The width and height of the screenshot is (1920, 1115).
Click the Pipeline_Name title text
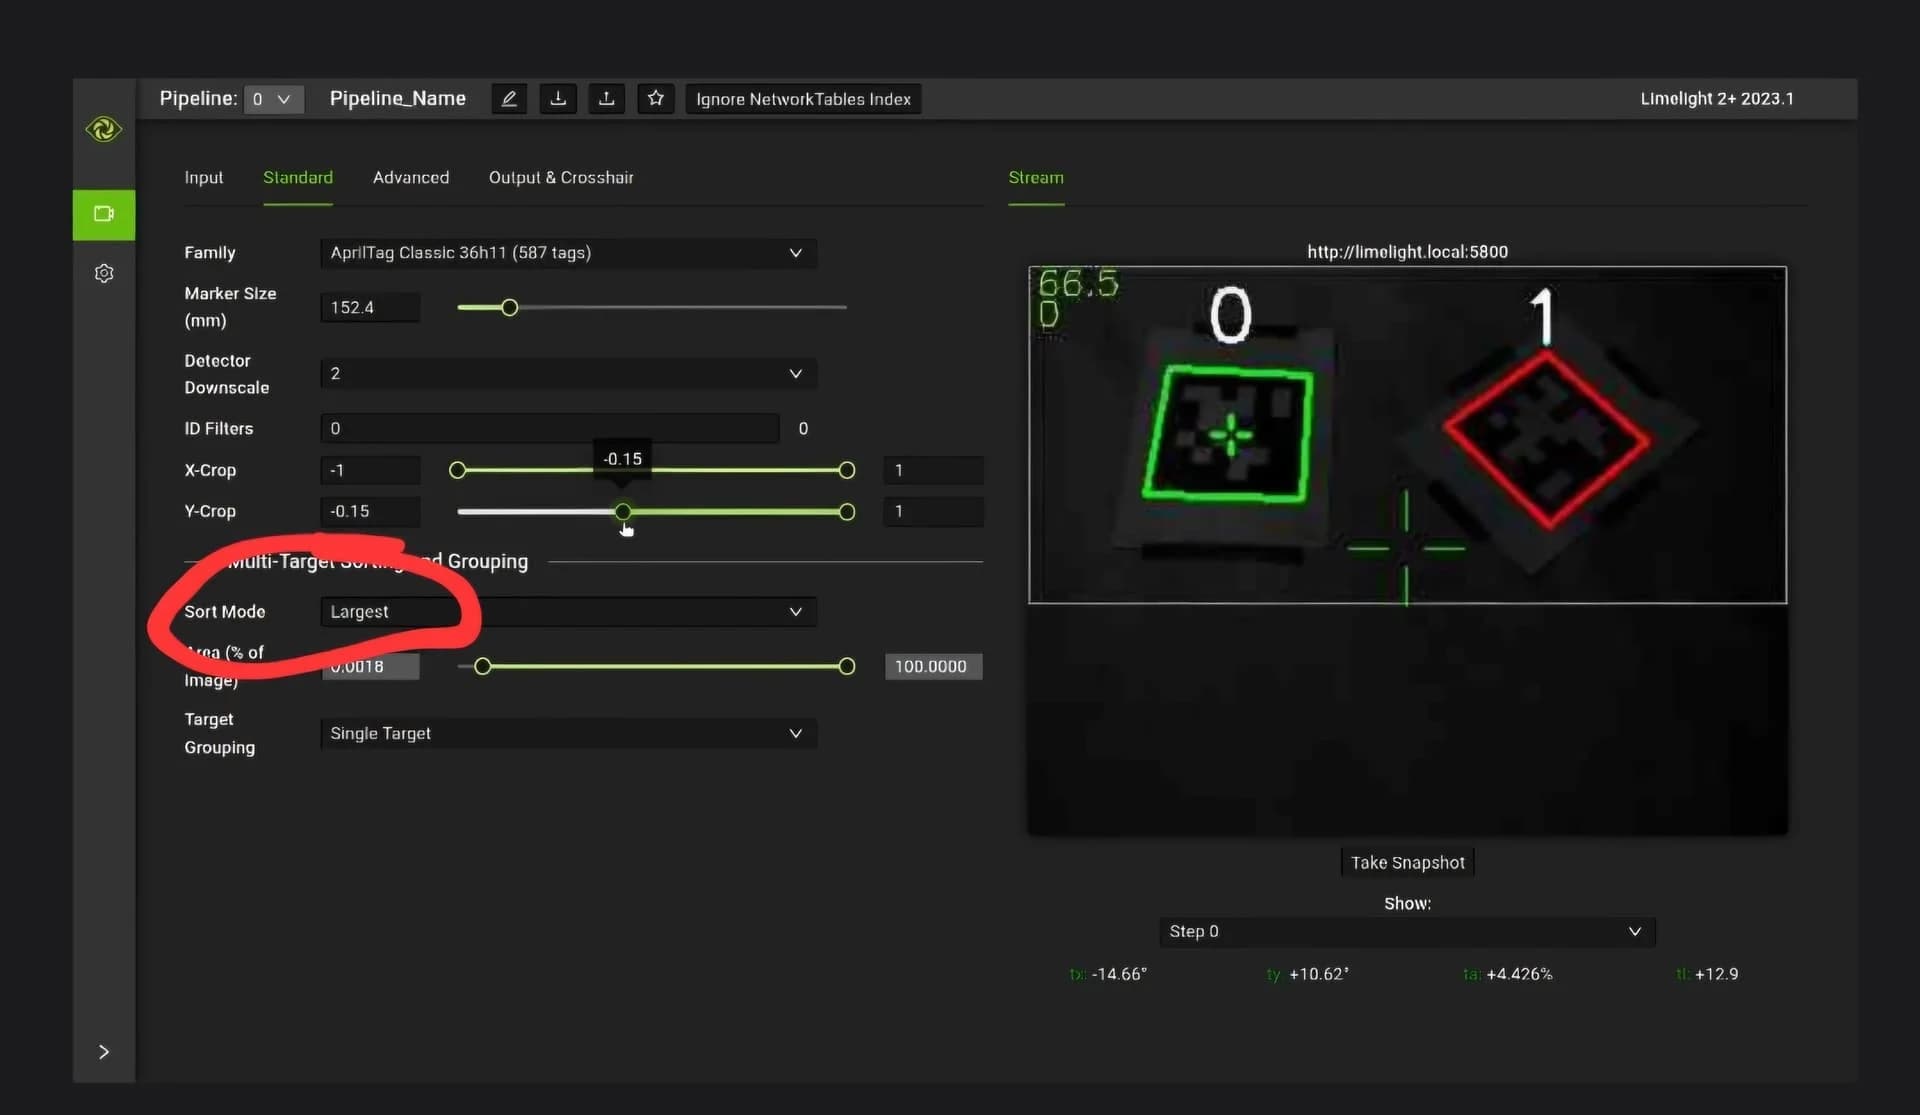398,98
